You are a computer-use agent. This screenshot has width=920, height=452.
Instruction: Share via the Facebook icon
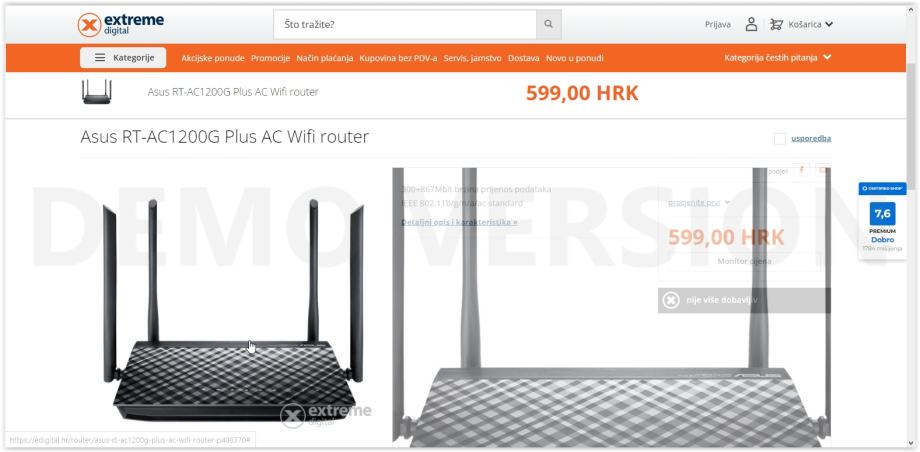[x=801, y=170]
